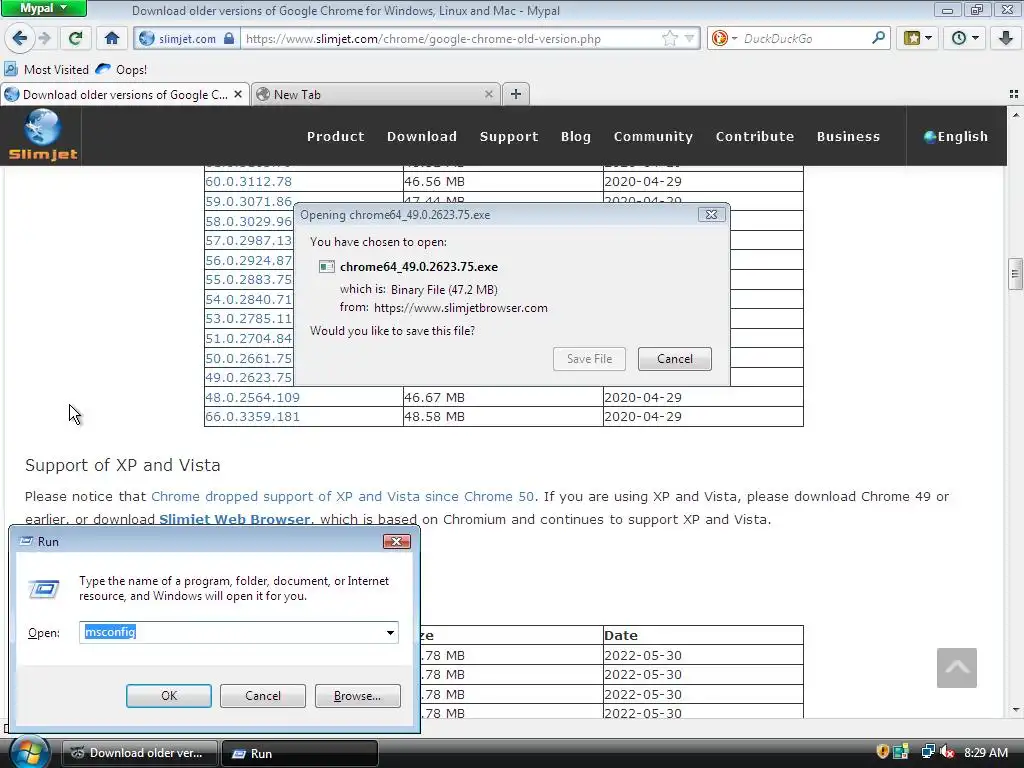
Task: Open the bookmarks menu button
Action: point(918,39)
